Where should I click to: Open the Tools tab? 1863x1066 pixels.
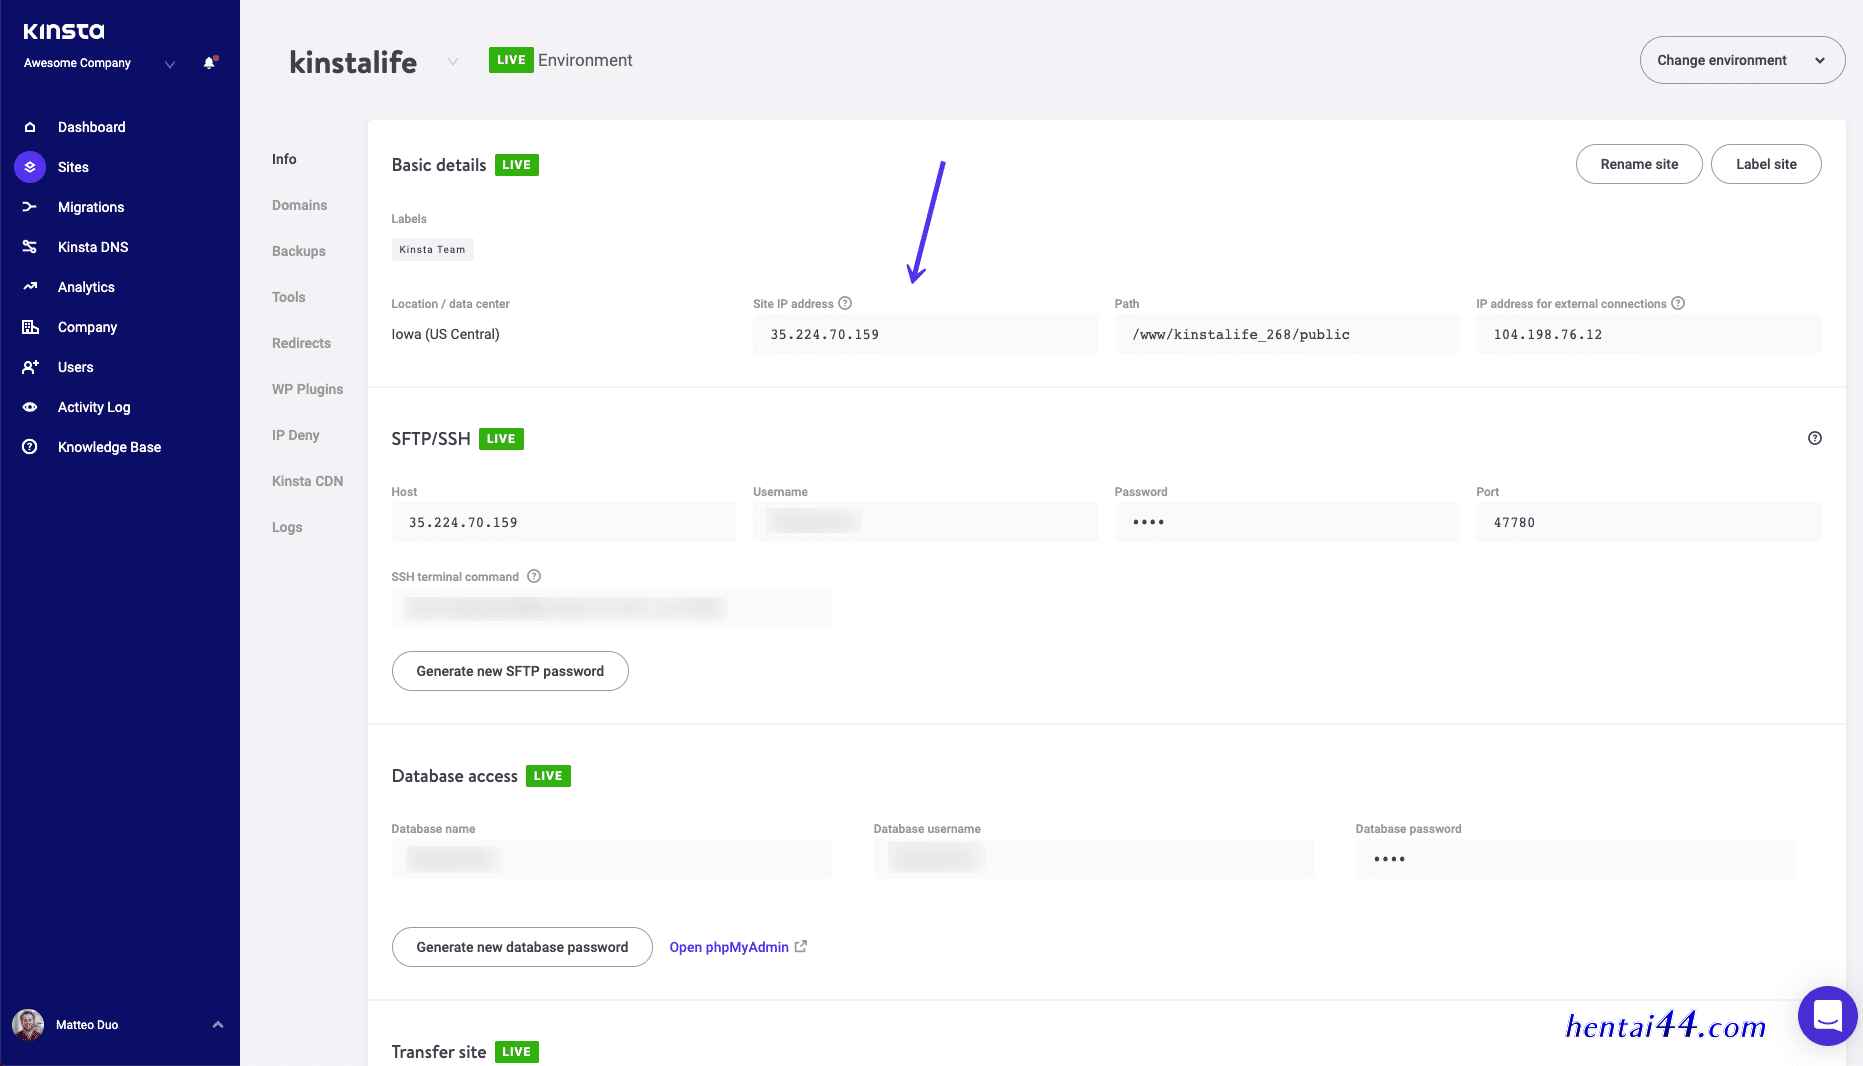(289, 297)
